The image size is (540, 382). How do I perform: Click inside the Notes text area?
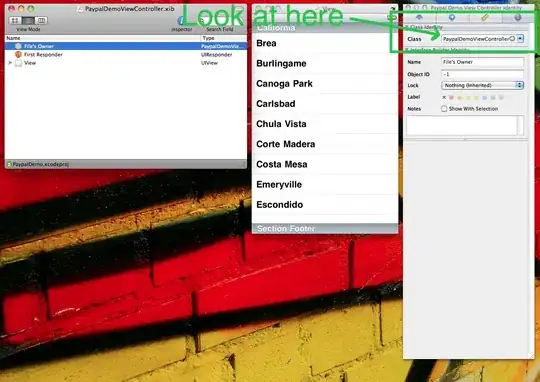462,125
